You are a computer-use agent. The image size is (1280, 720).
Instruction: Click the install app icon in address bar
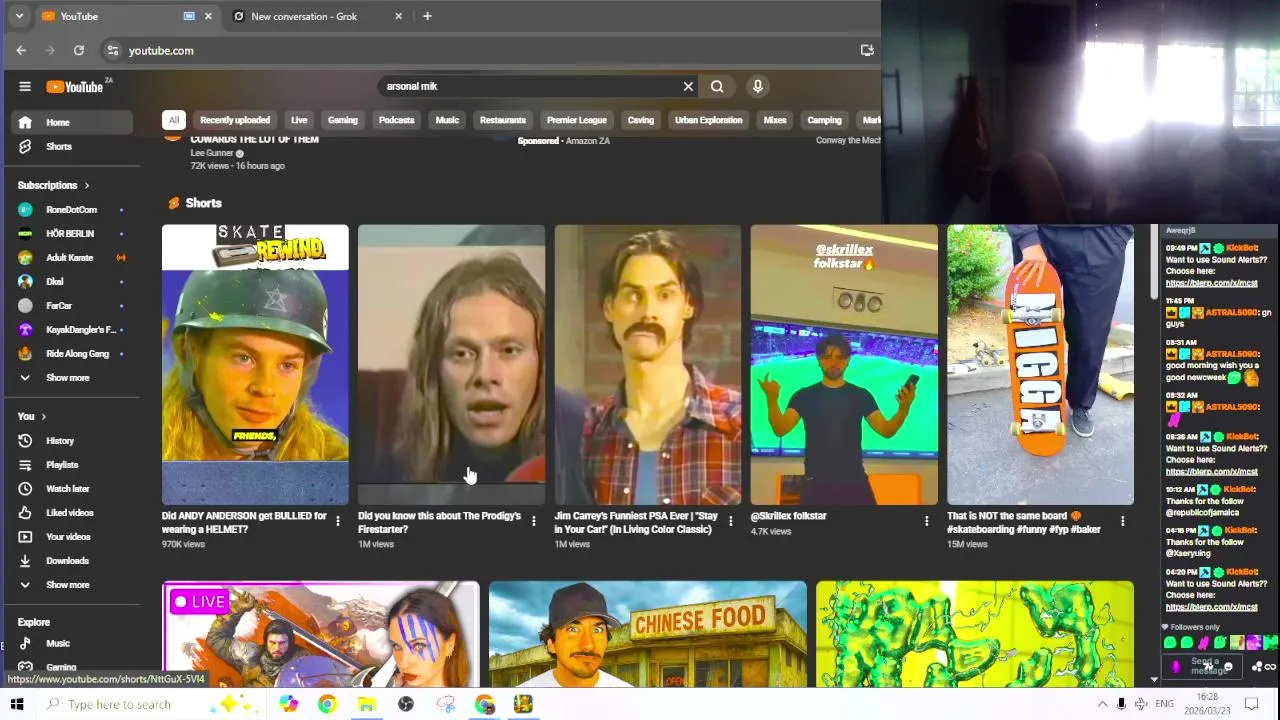coord(867,50)
